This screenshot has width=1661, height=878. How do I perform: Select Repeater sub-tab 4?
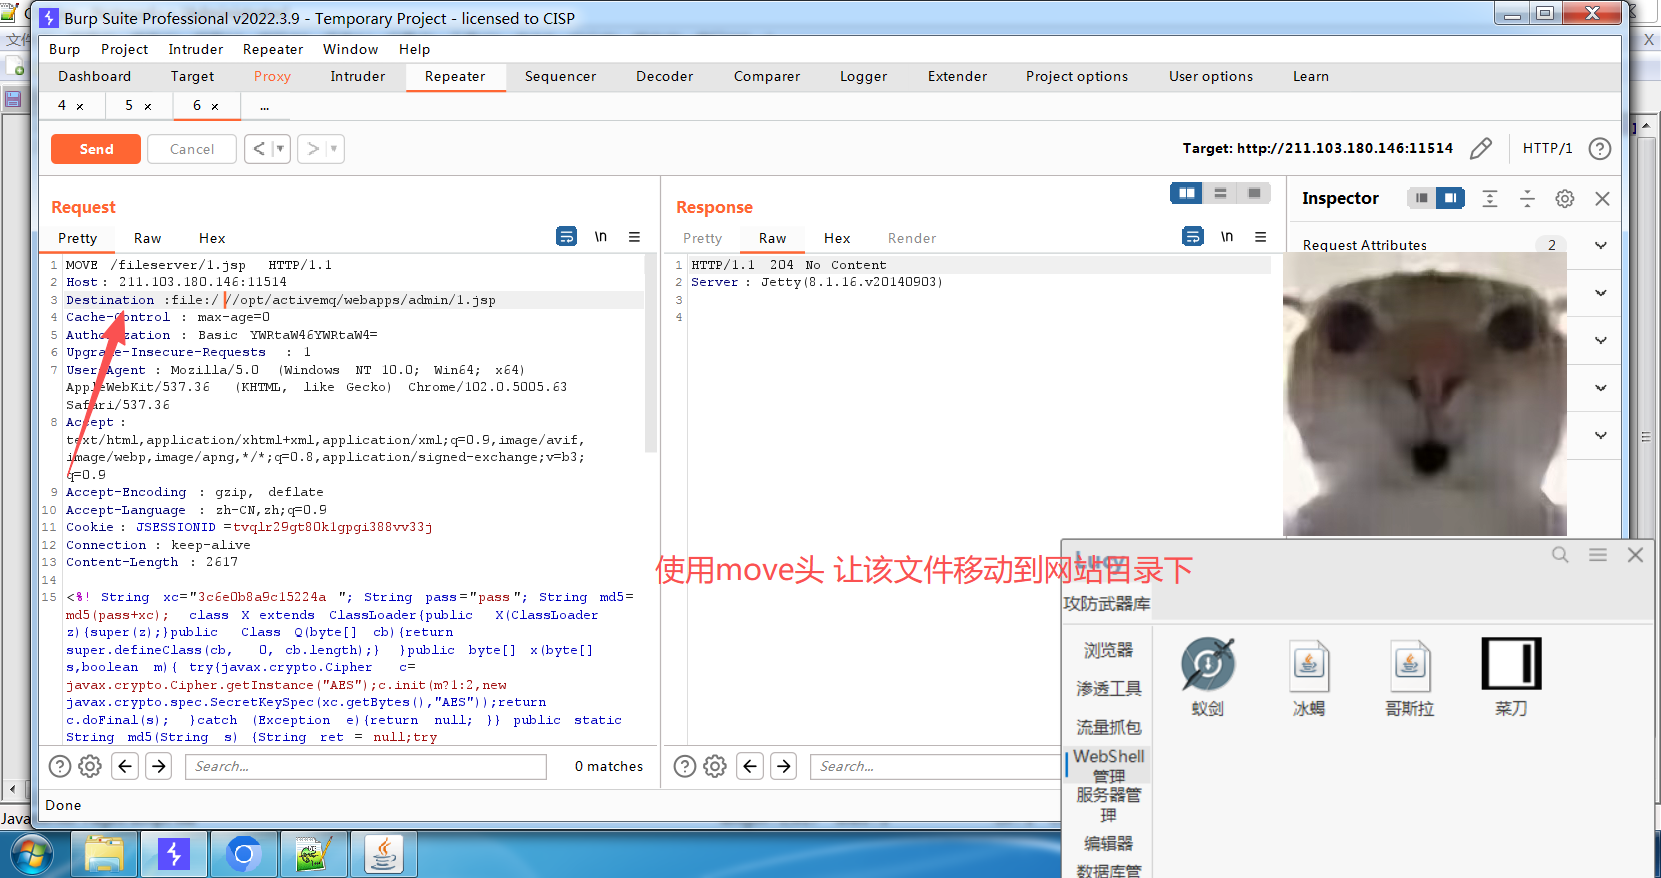[x=62, y=105]
